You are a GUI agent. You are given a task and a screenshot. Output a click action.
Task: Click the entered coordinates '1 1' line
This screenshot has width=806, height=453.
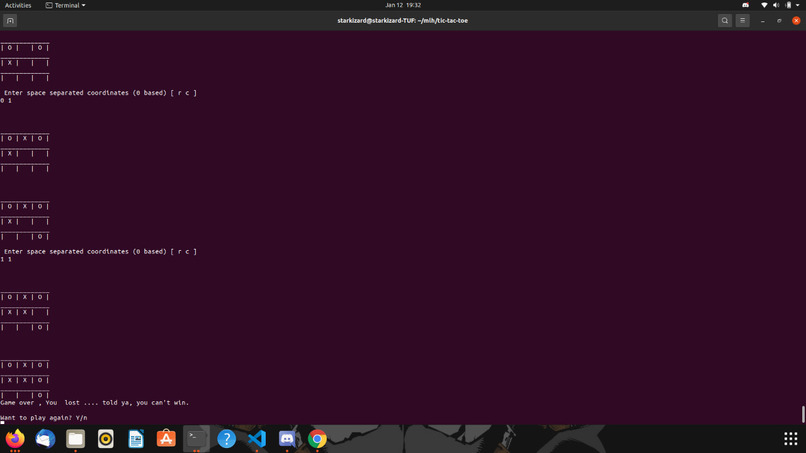[6, 259]
